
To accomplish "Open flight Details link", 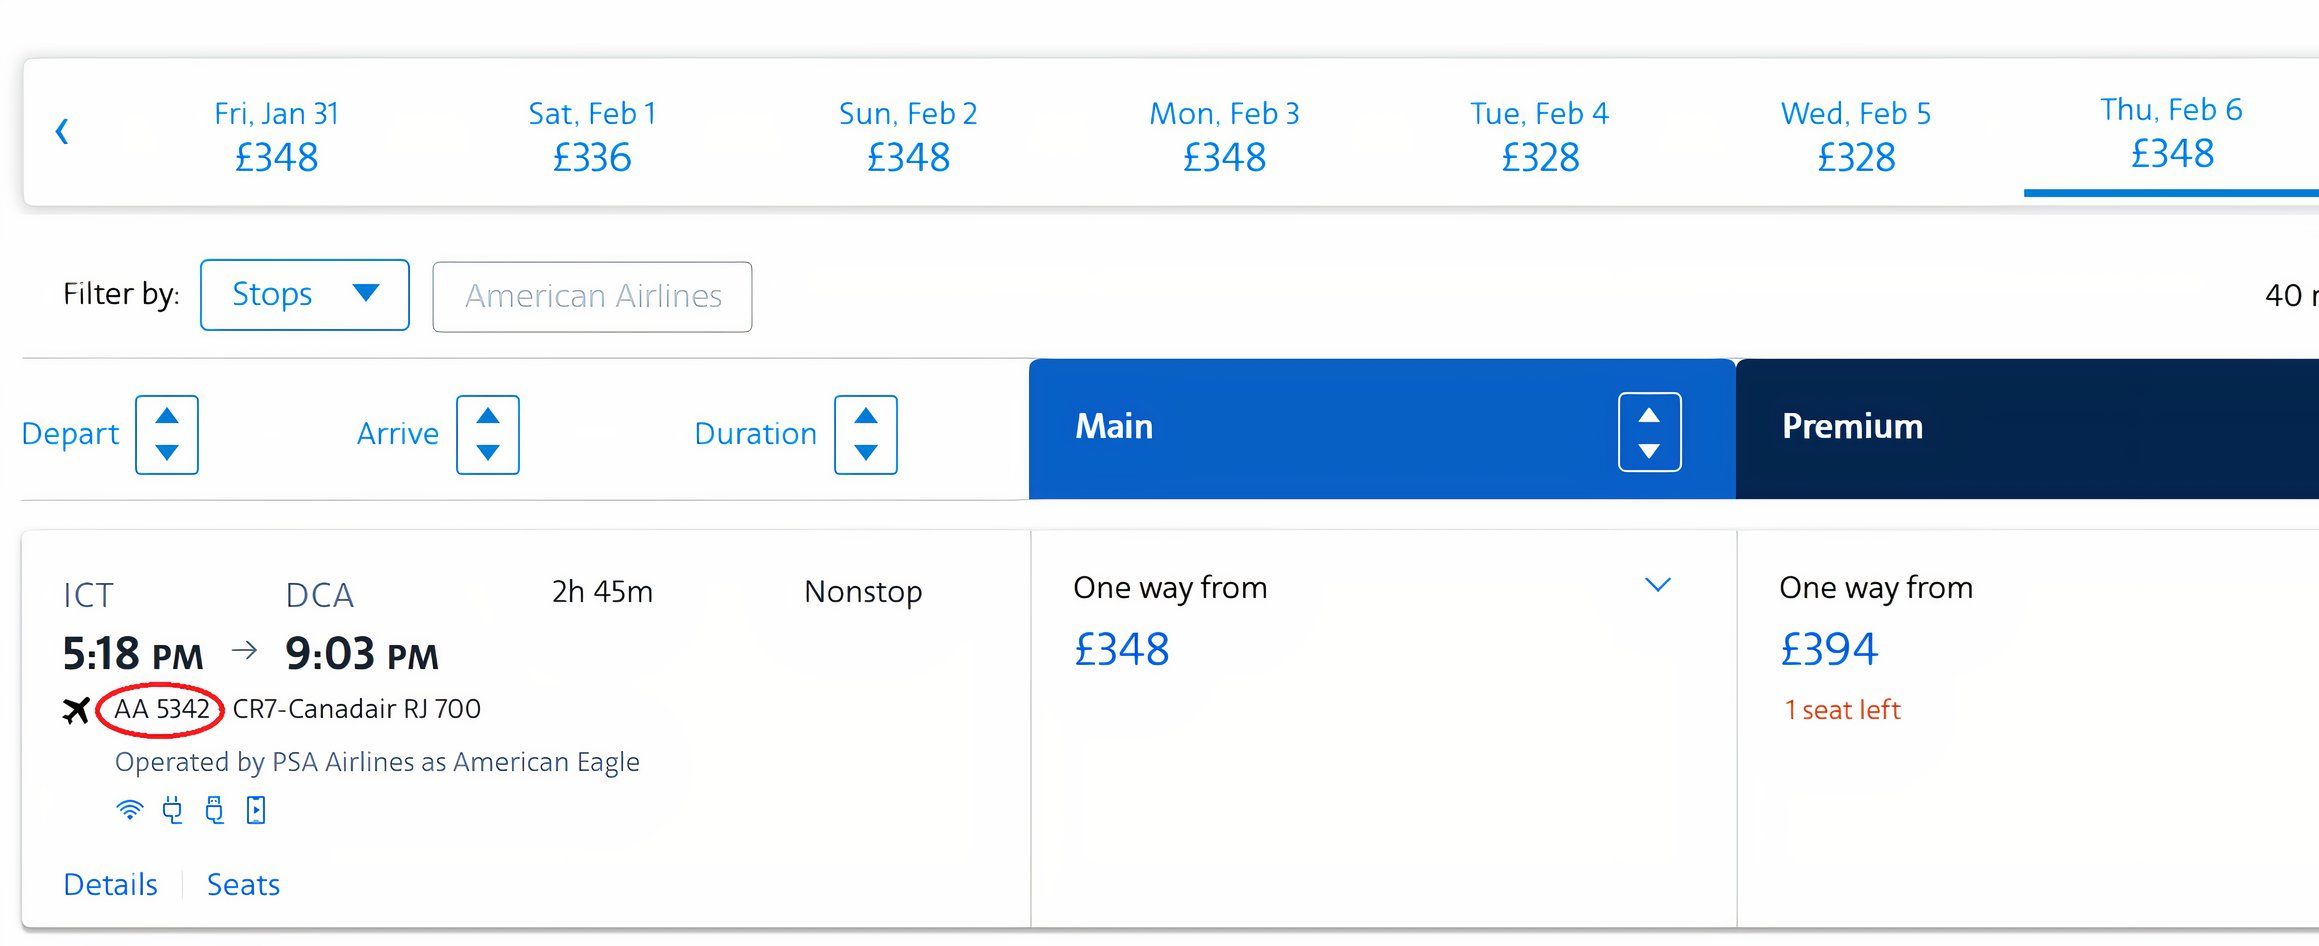I will 110,884.
